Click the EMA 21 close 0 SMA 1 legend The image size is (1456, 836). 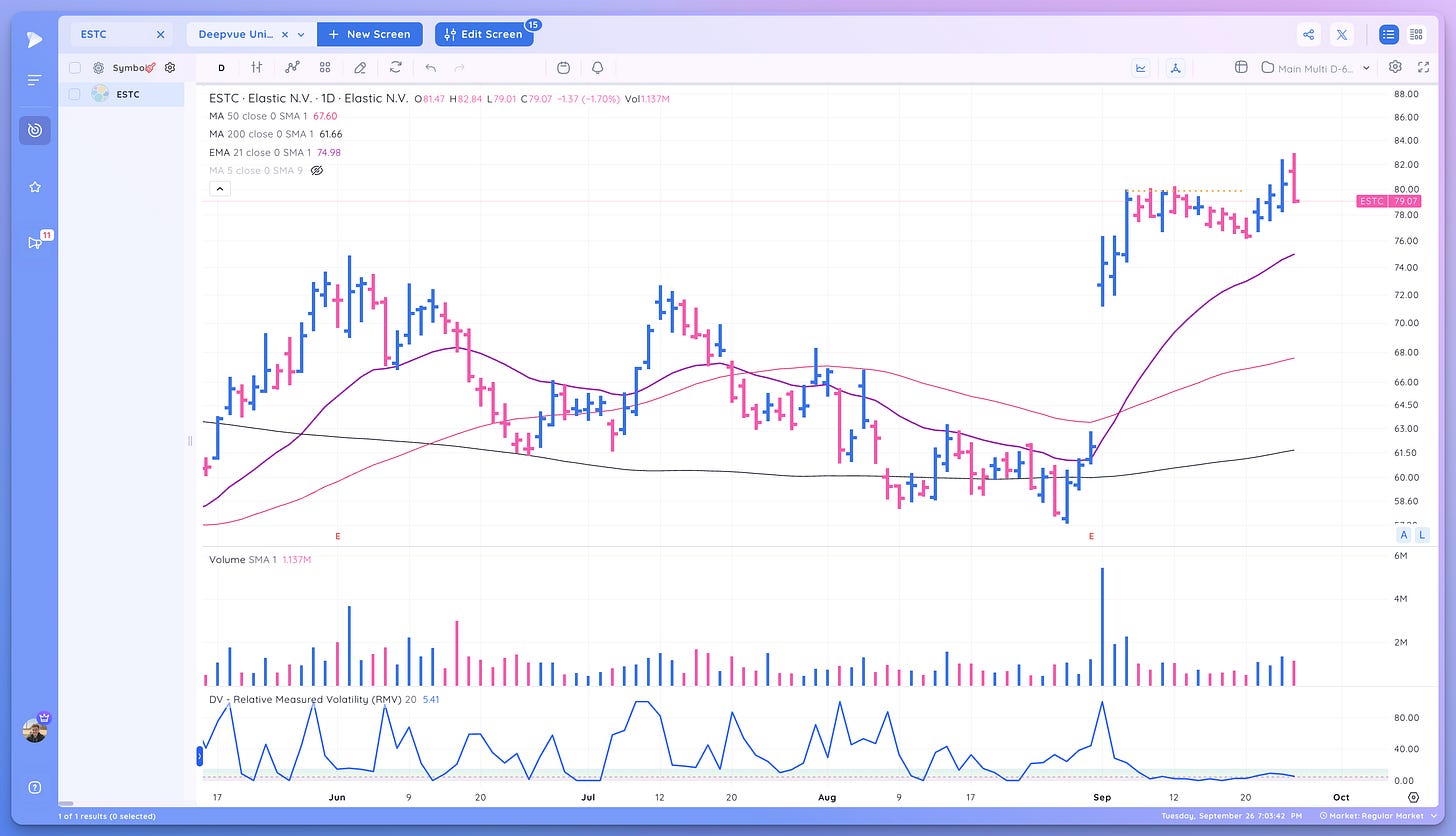coord(275,152)
